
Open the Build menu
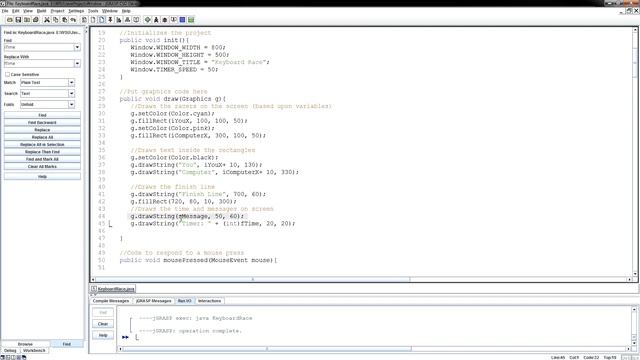click(42, 11)
